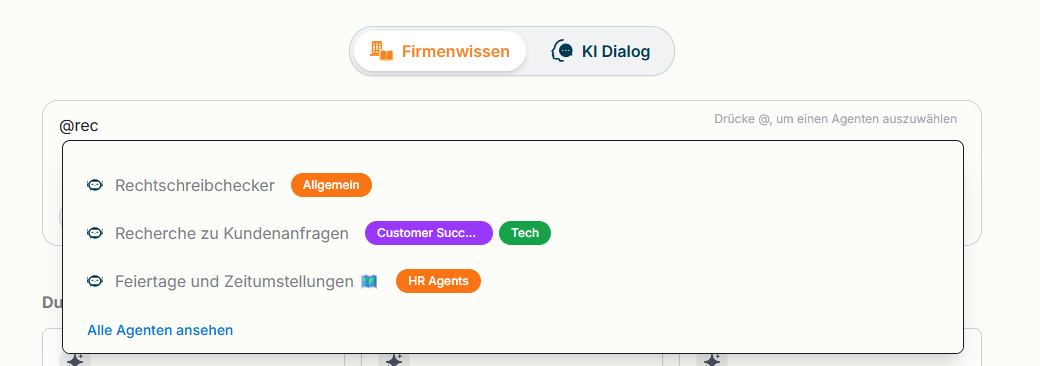Click the purple Customer Succ... tag

(x=428, y=233)
